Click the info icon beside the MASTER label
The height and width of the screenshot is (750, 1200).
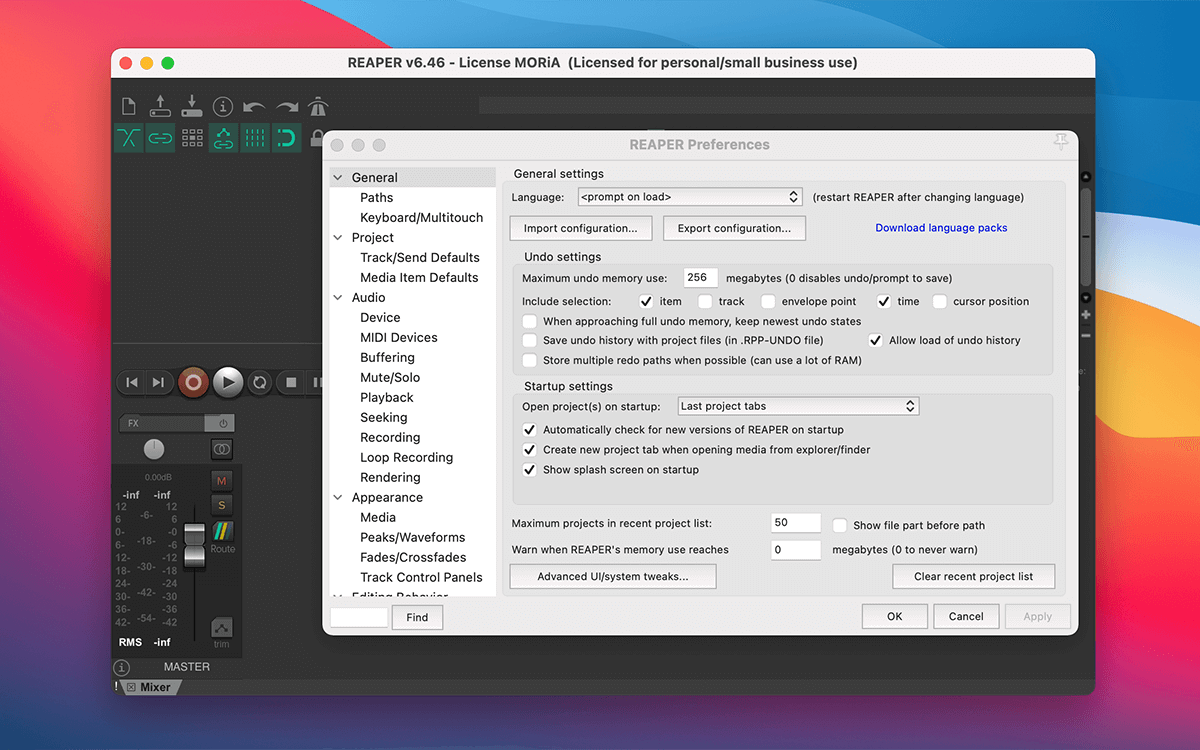[x=122, y=667]
